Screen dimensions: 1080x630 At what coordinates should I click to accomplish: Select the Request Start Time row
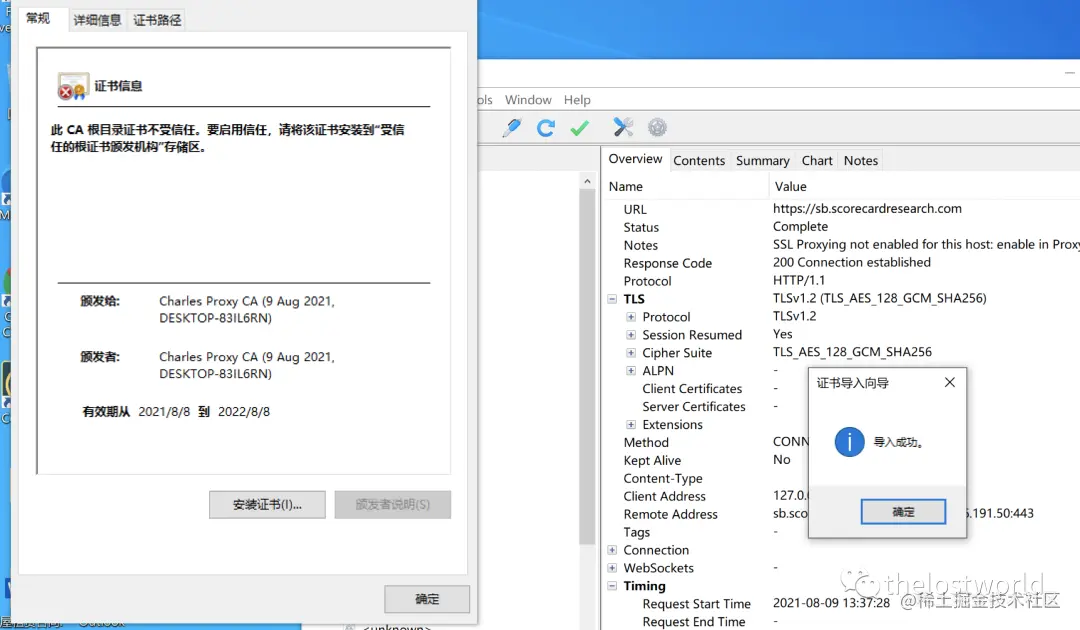click(842, 603)
